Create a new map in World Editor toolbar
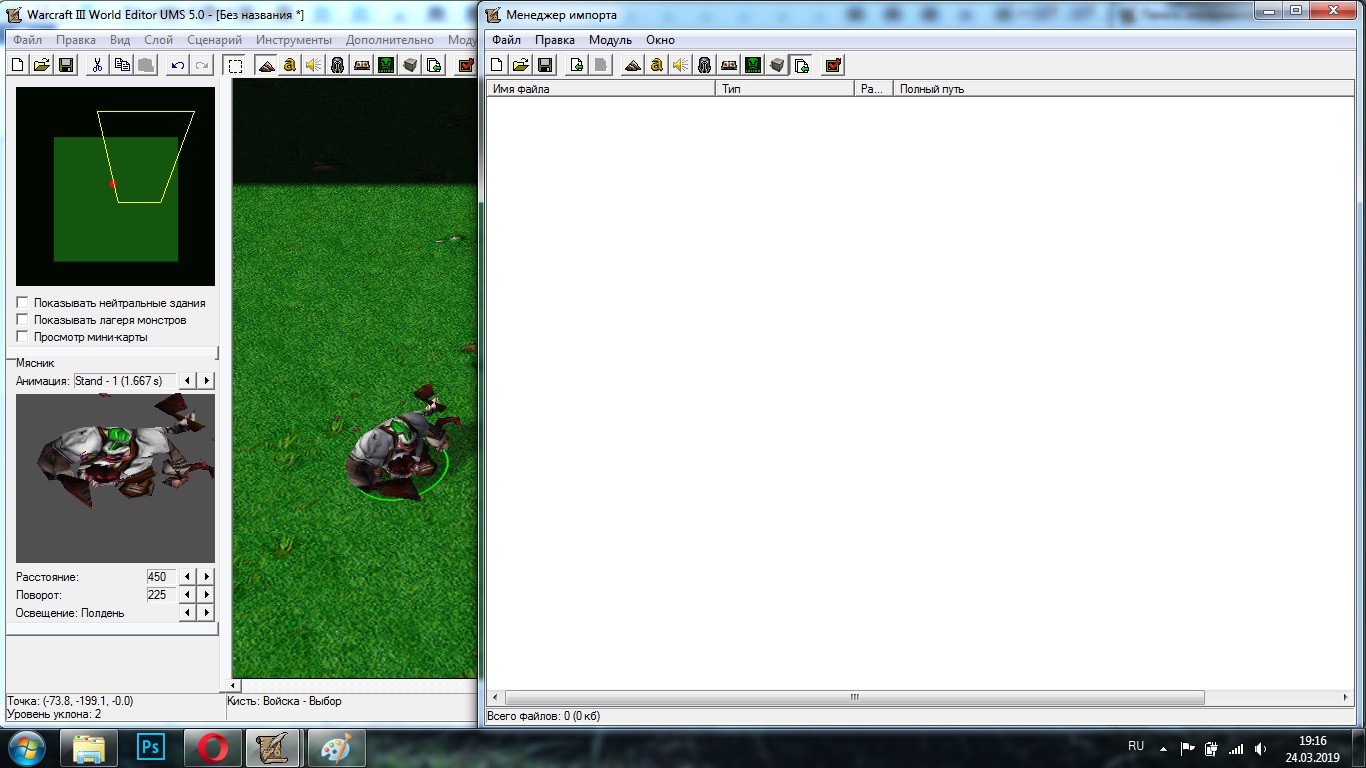Image resolution: width=1366 pixels, height=768 pixels. point(18,65)
